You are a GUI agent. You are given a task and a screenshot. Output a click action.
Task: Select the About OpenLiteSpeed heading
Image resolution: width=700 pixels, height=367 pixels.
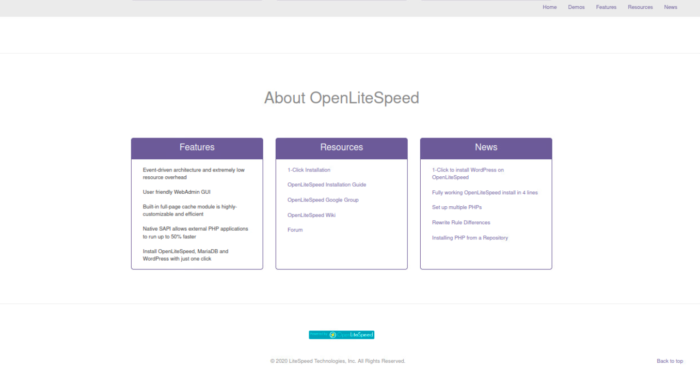click(342, 98)
